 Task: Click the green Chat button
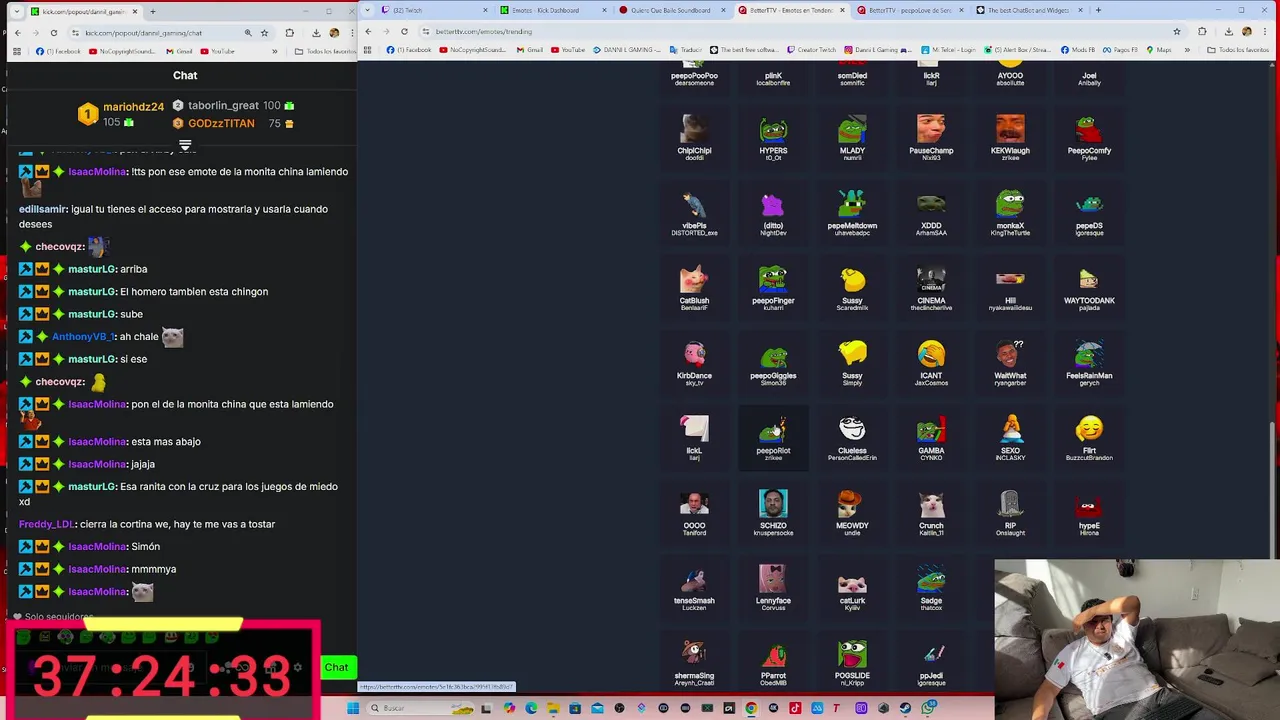tap(337, 667)
